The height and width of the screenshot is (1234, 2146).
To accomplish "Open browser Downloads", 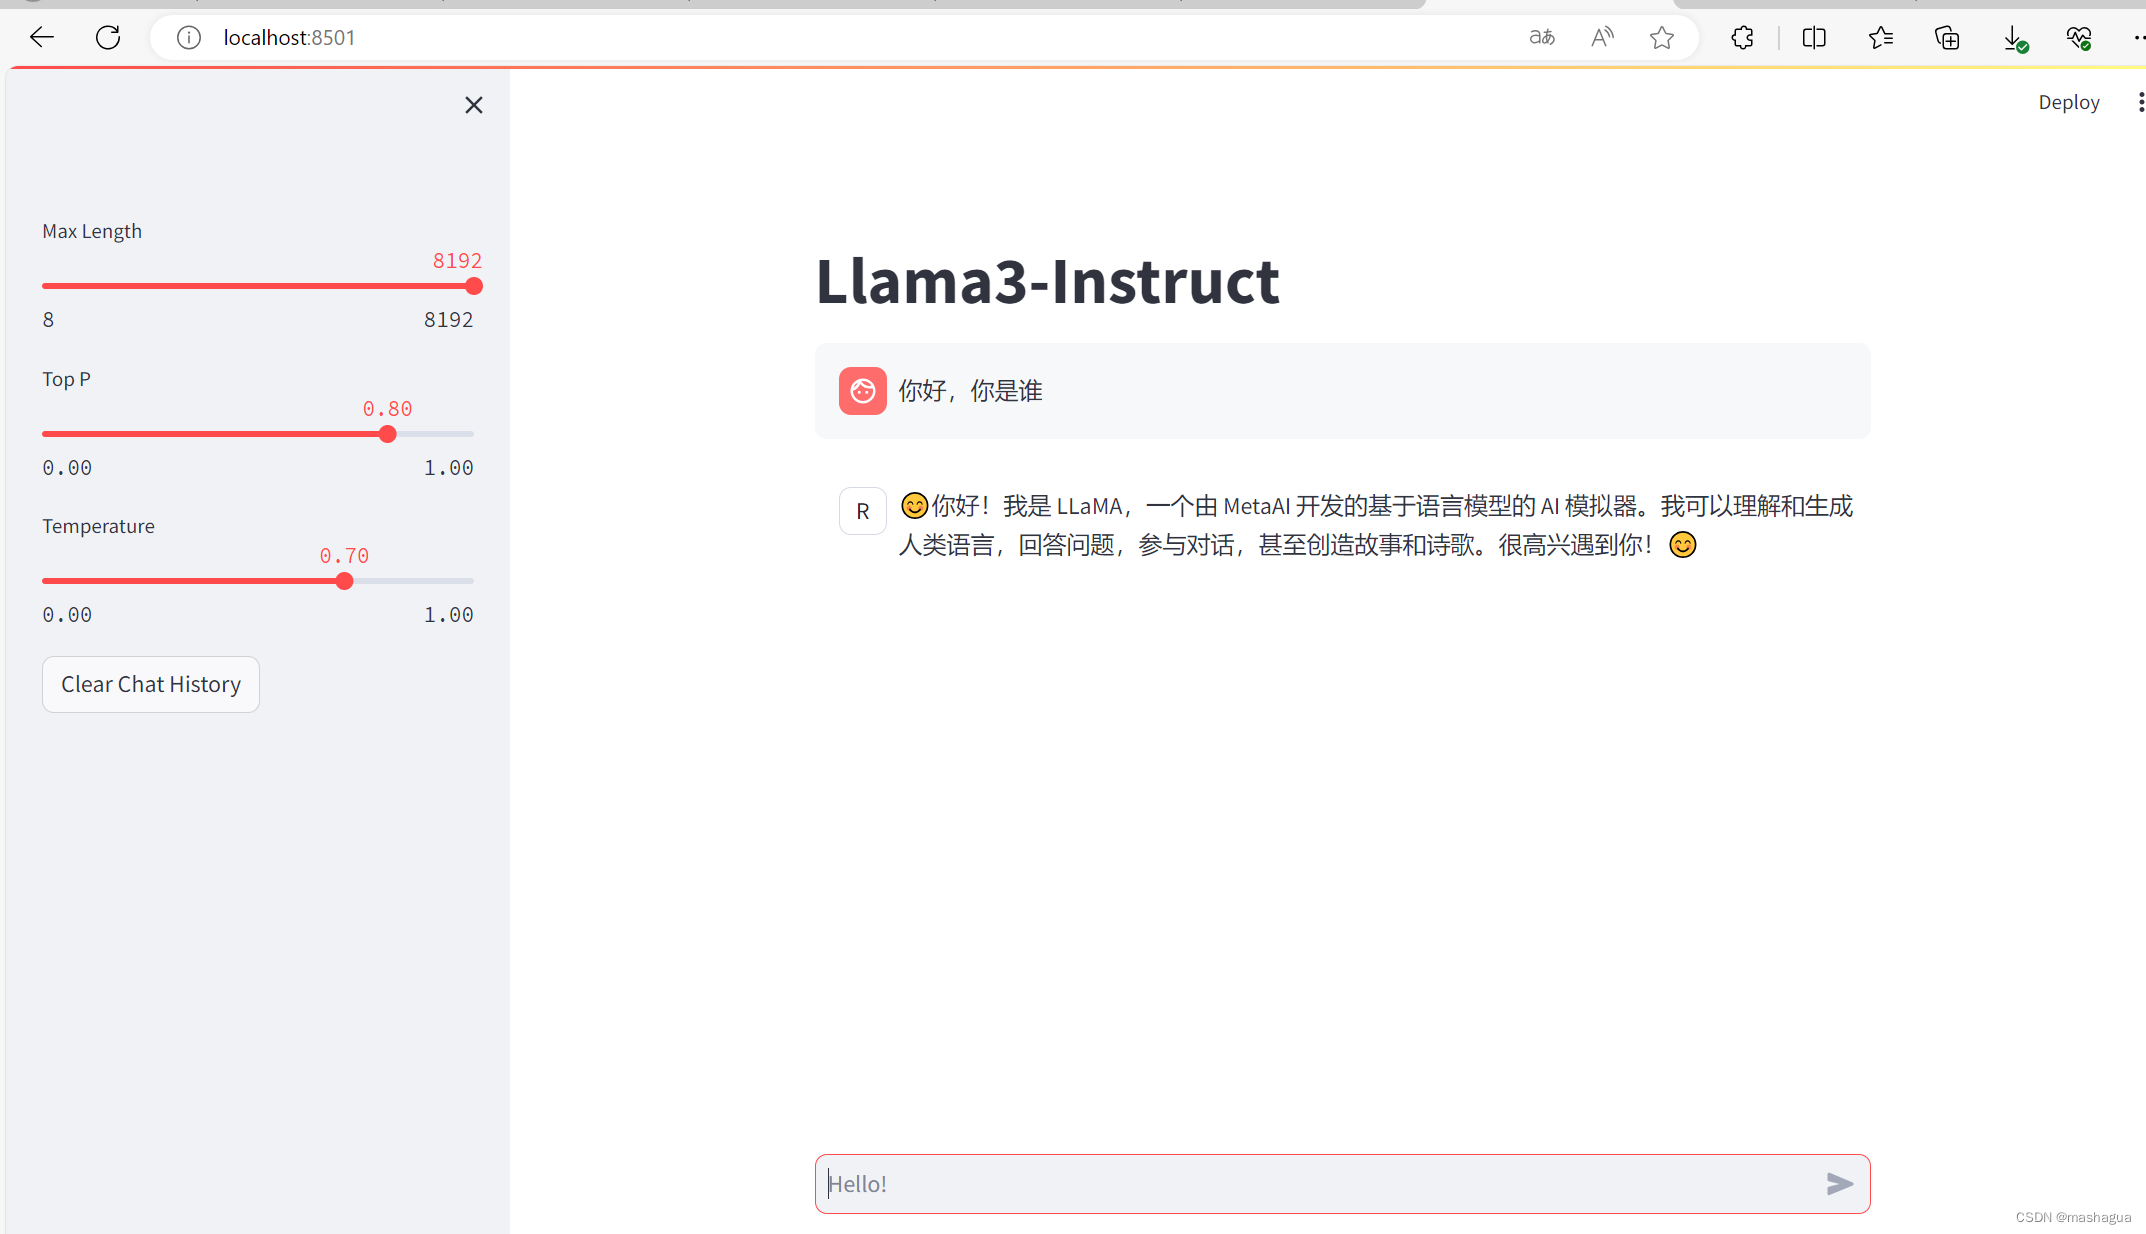I will [2014, 37].
